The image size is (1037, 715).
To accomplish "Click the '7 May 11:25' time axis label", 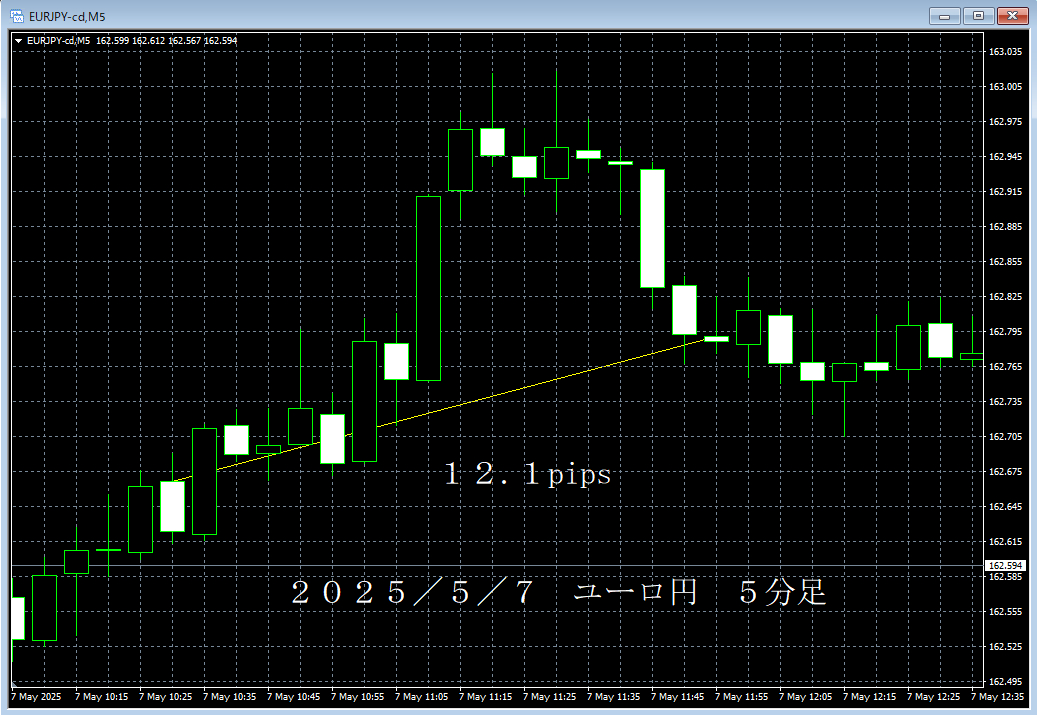I will pos(550,696).
